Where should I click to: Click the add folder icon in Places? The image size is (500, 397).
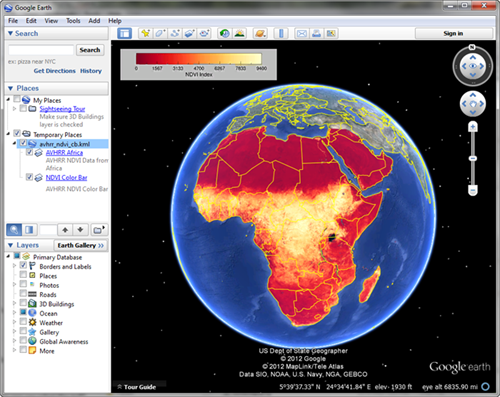(99, 230)
